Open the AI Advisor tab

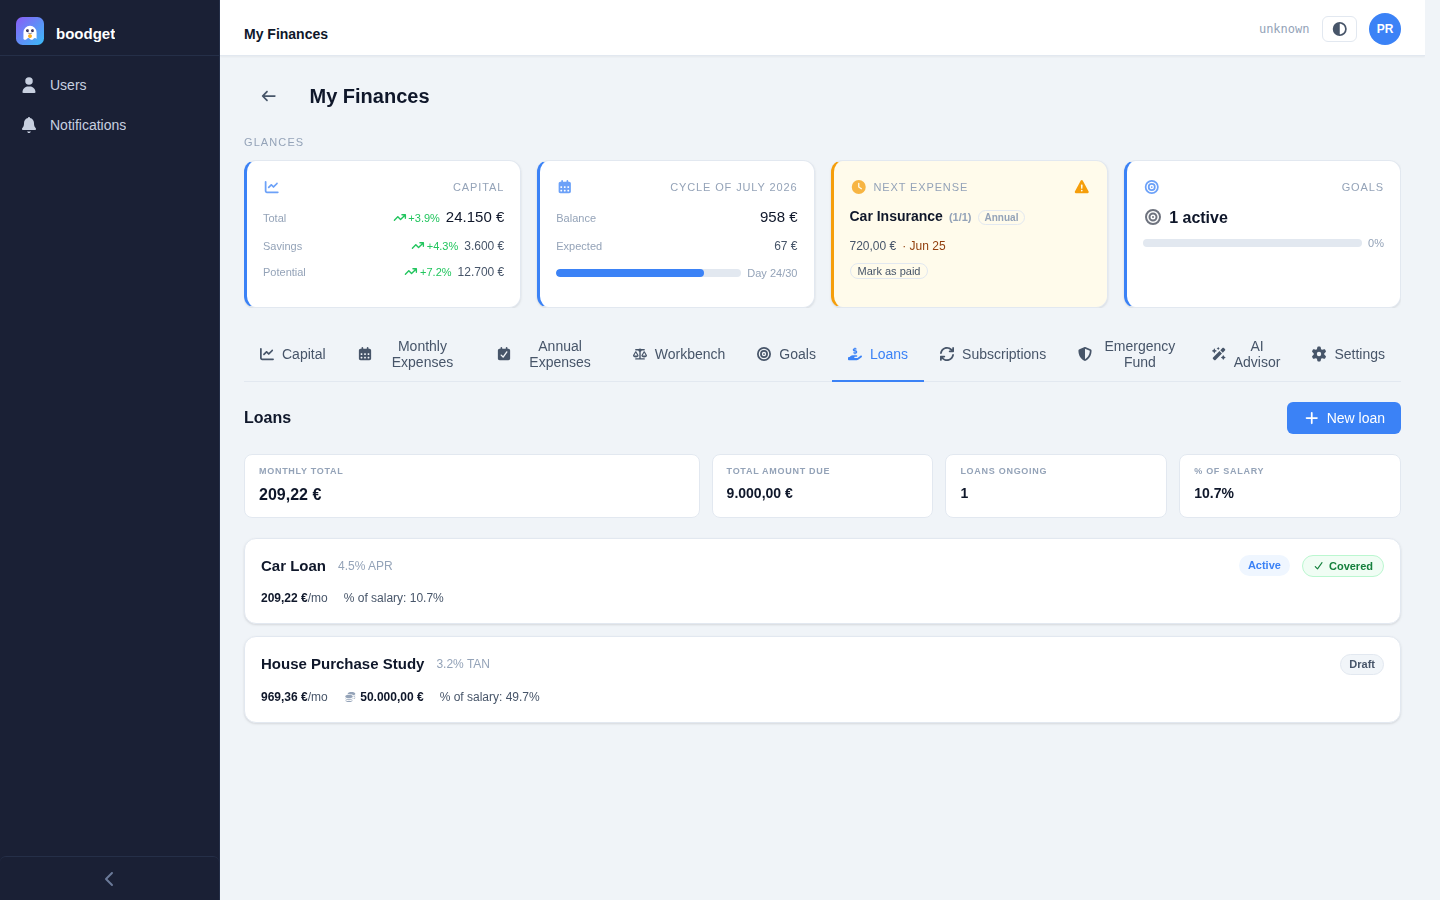[1246, 354]
